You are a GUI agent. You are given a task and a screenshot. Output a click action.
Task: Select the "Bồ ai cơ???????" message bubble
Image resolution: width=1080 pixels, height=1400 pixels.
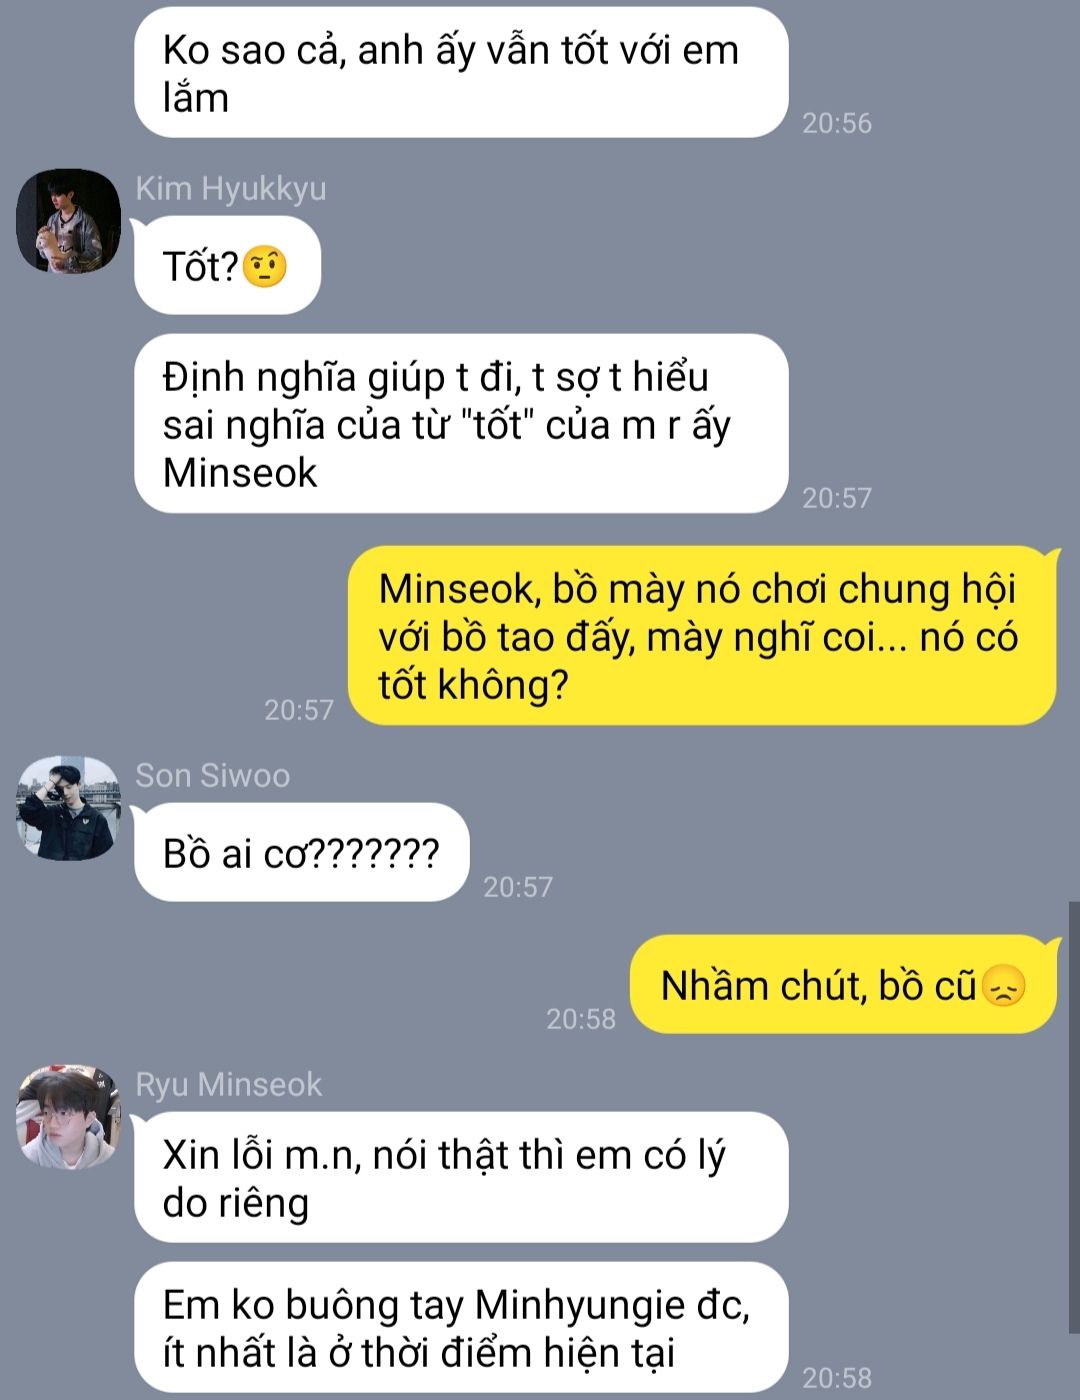[x=301, y=853]
